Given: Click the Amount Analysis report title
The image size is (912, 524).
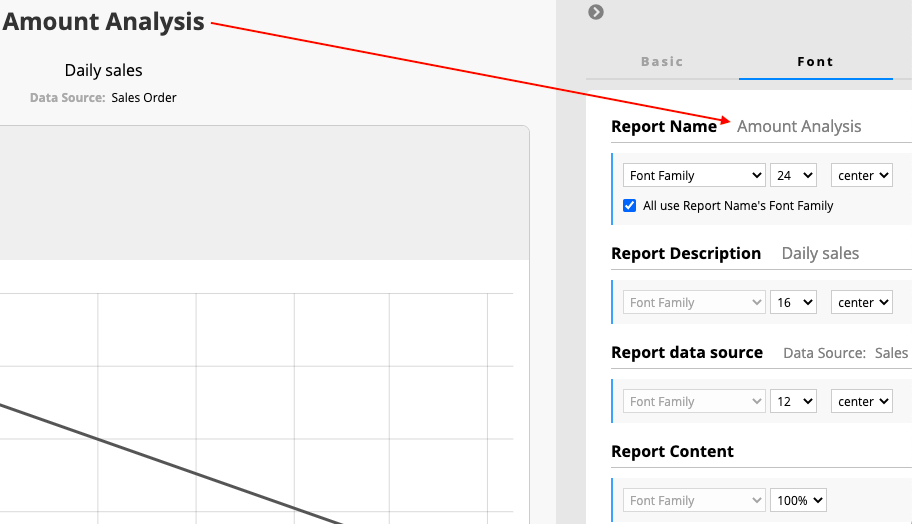Looking at the screenshot, I should (x=104, y=22).
